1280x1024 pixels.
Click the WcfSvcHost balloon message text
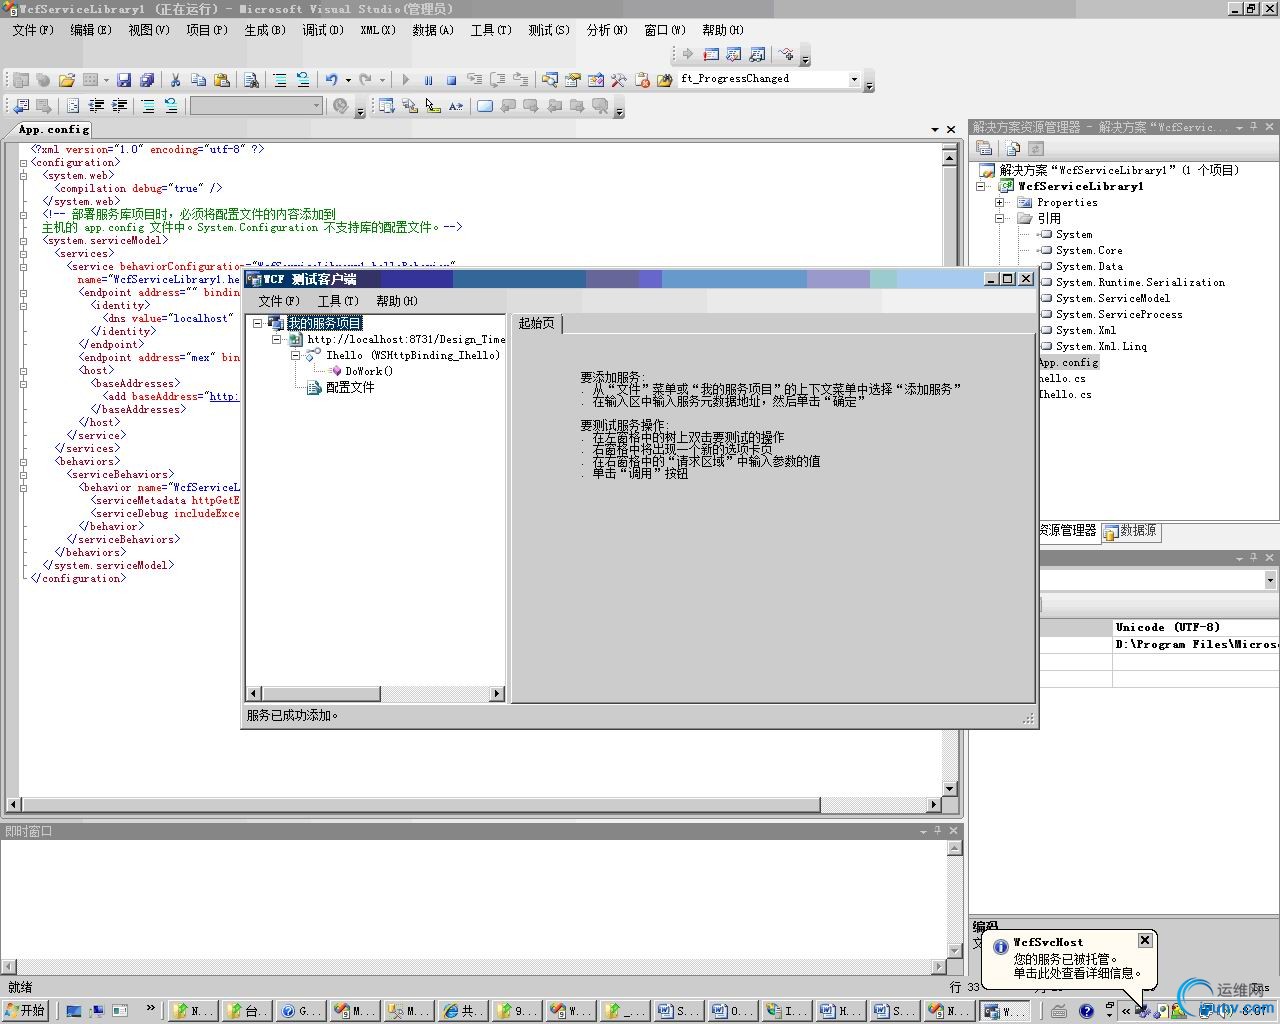1078,966
